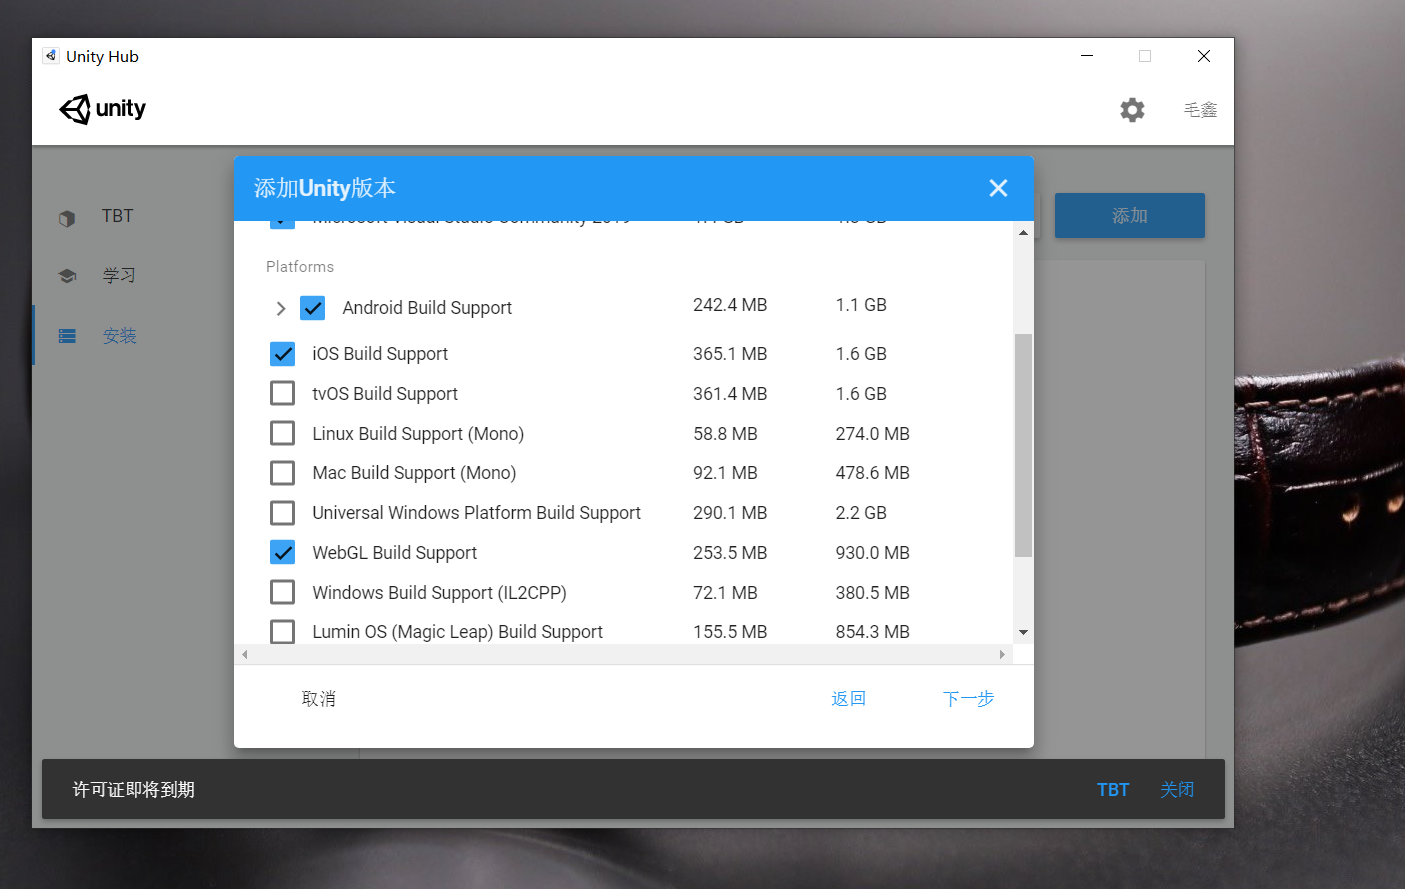Click the 'tvOS Build Support' label
1405x889 pixels.
tap(385, 394)
